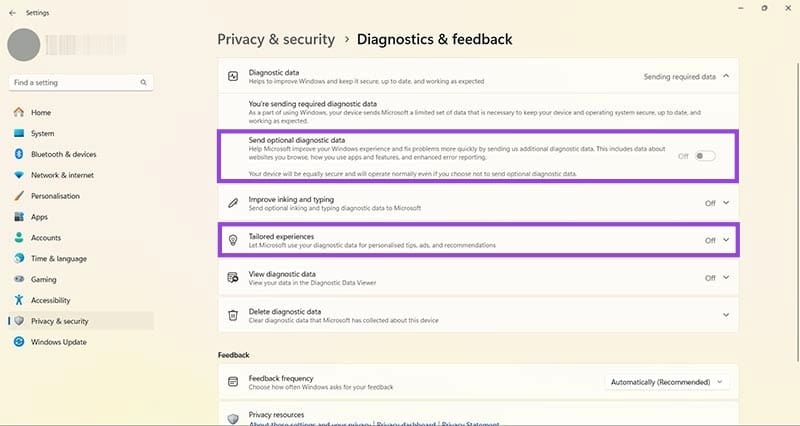
Task: Click the Bluetooth & devices icon
Action: pyautogui.click(x=19, y=154)
